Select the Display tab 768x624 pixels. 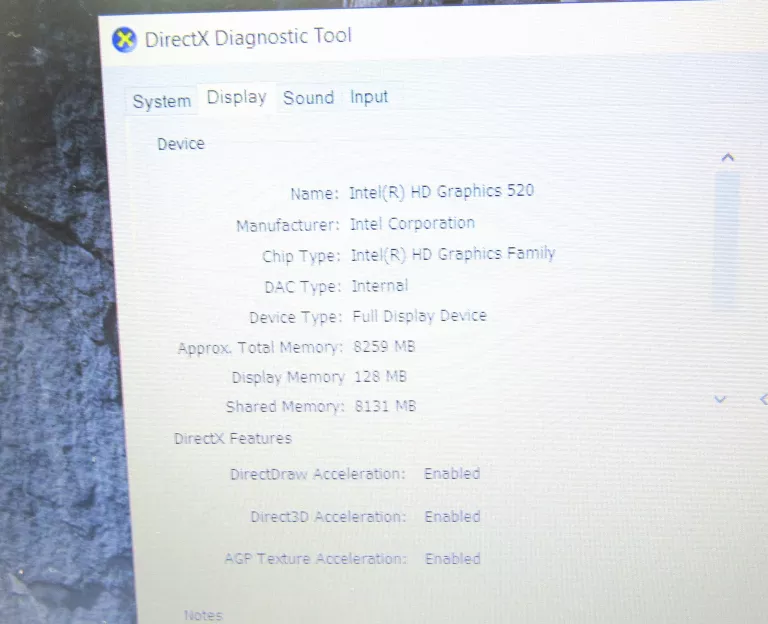click(237, 97)
